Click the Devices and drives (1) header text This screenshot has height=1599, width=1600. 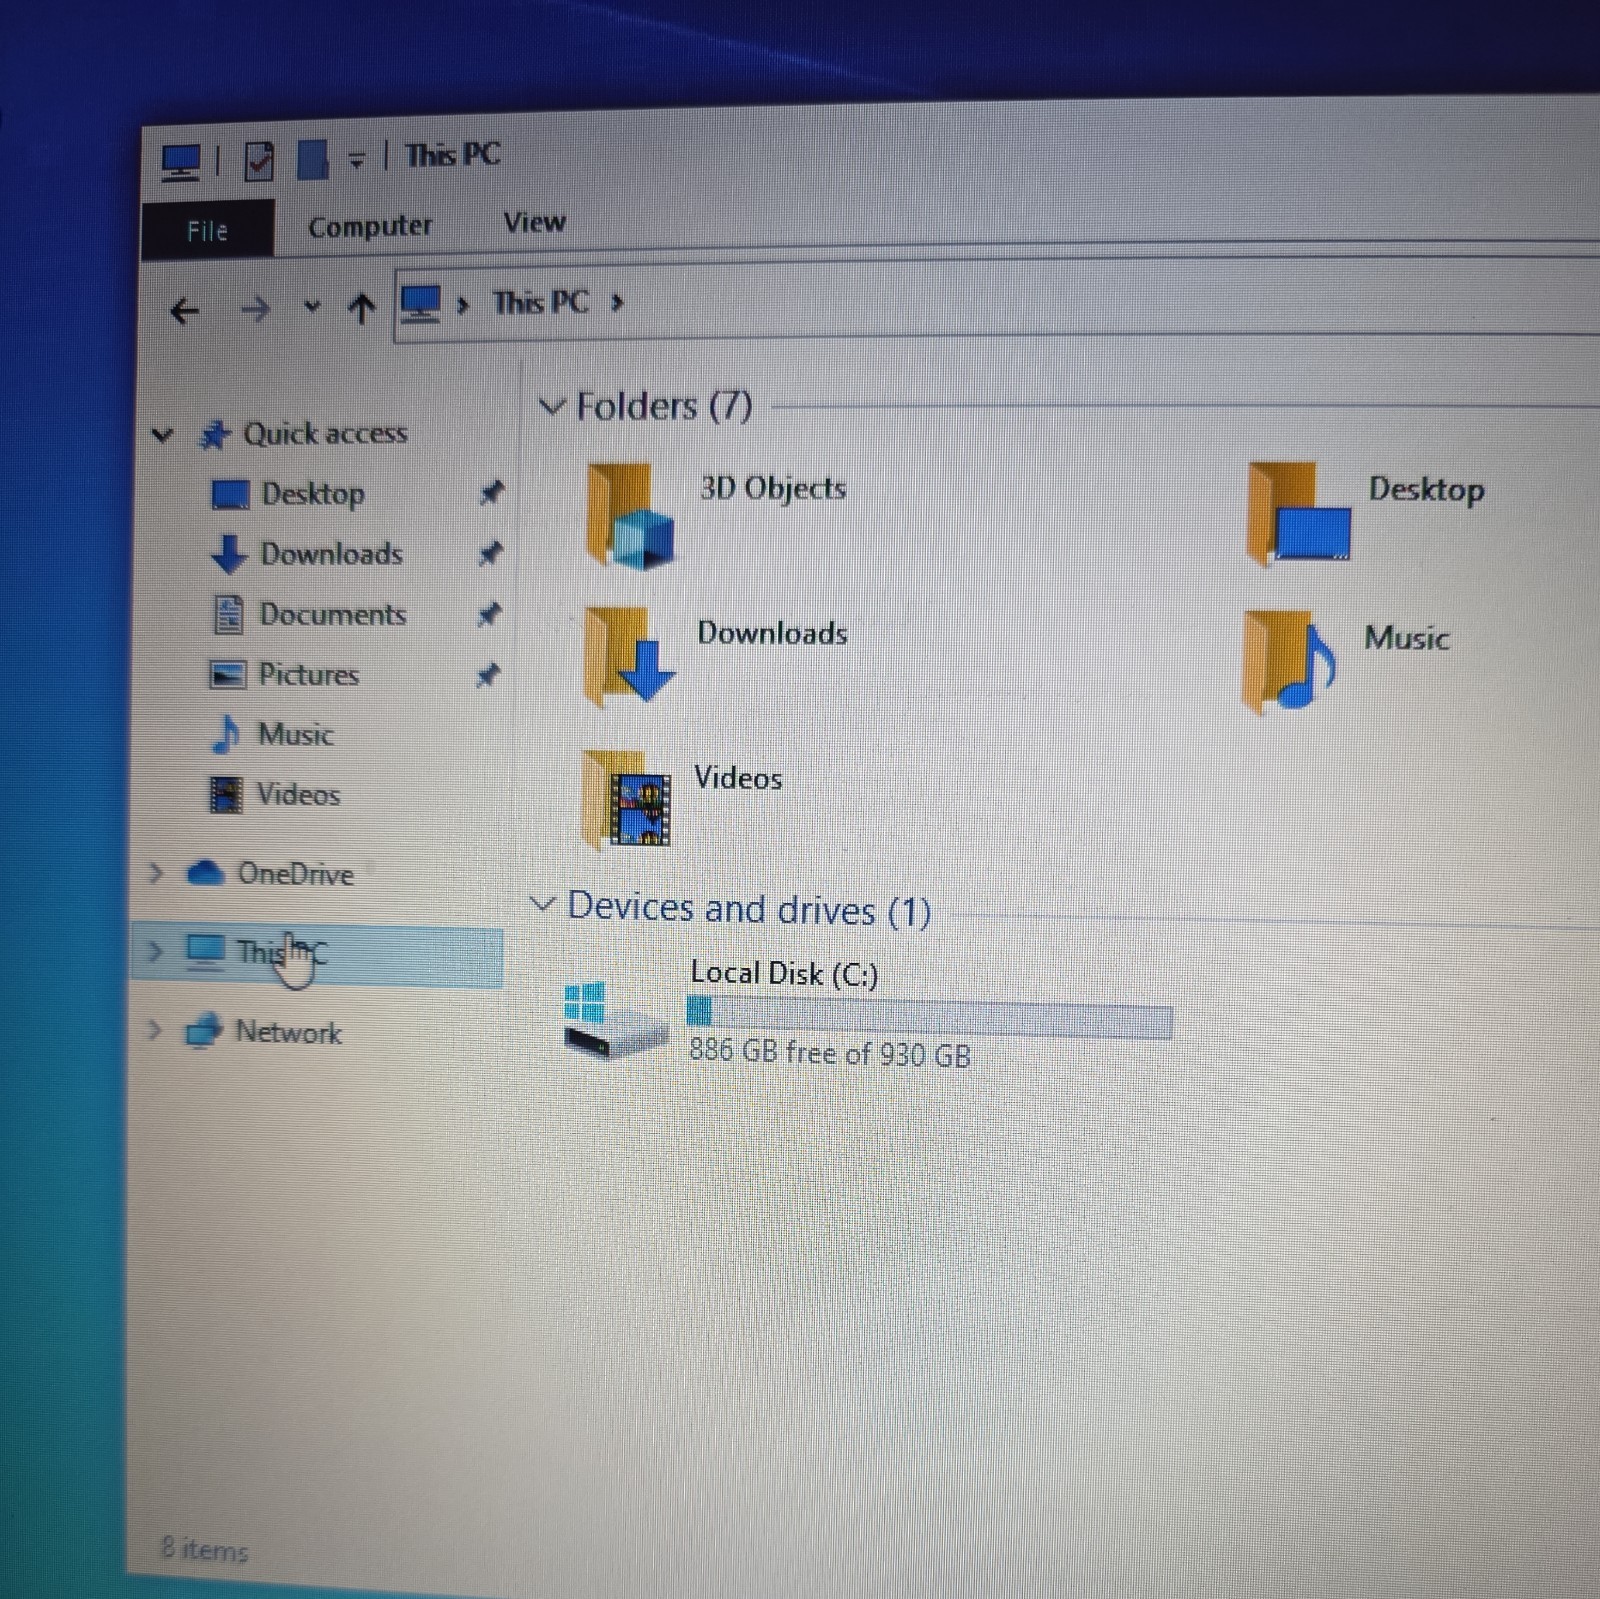click(749, 909)
